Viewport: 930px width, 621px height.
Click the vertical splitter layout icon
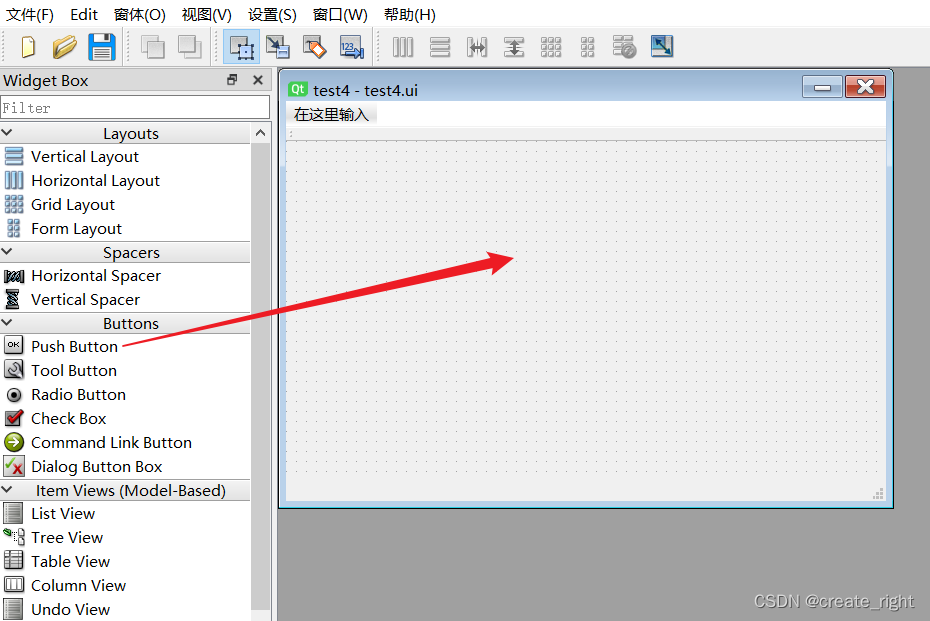coord(514,47)
